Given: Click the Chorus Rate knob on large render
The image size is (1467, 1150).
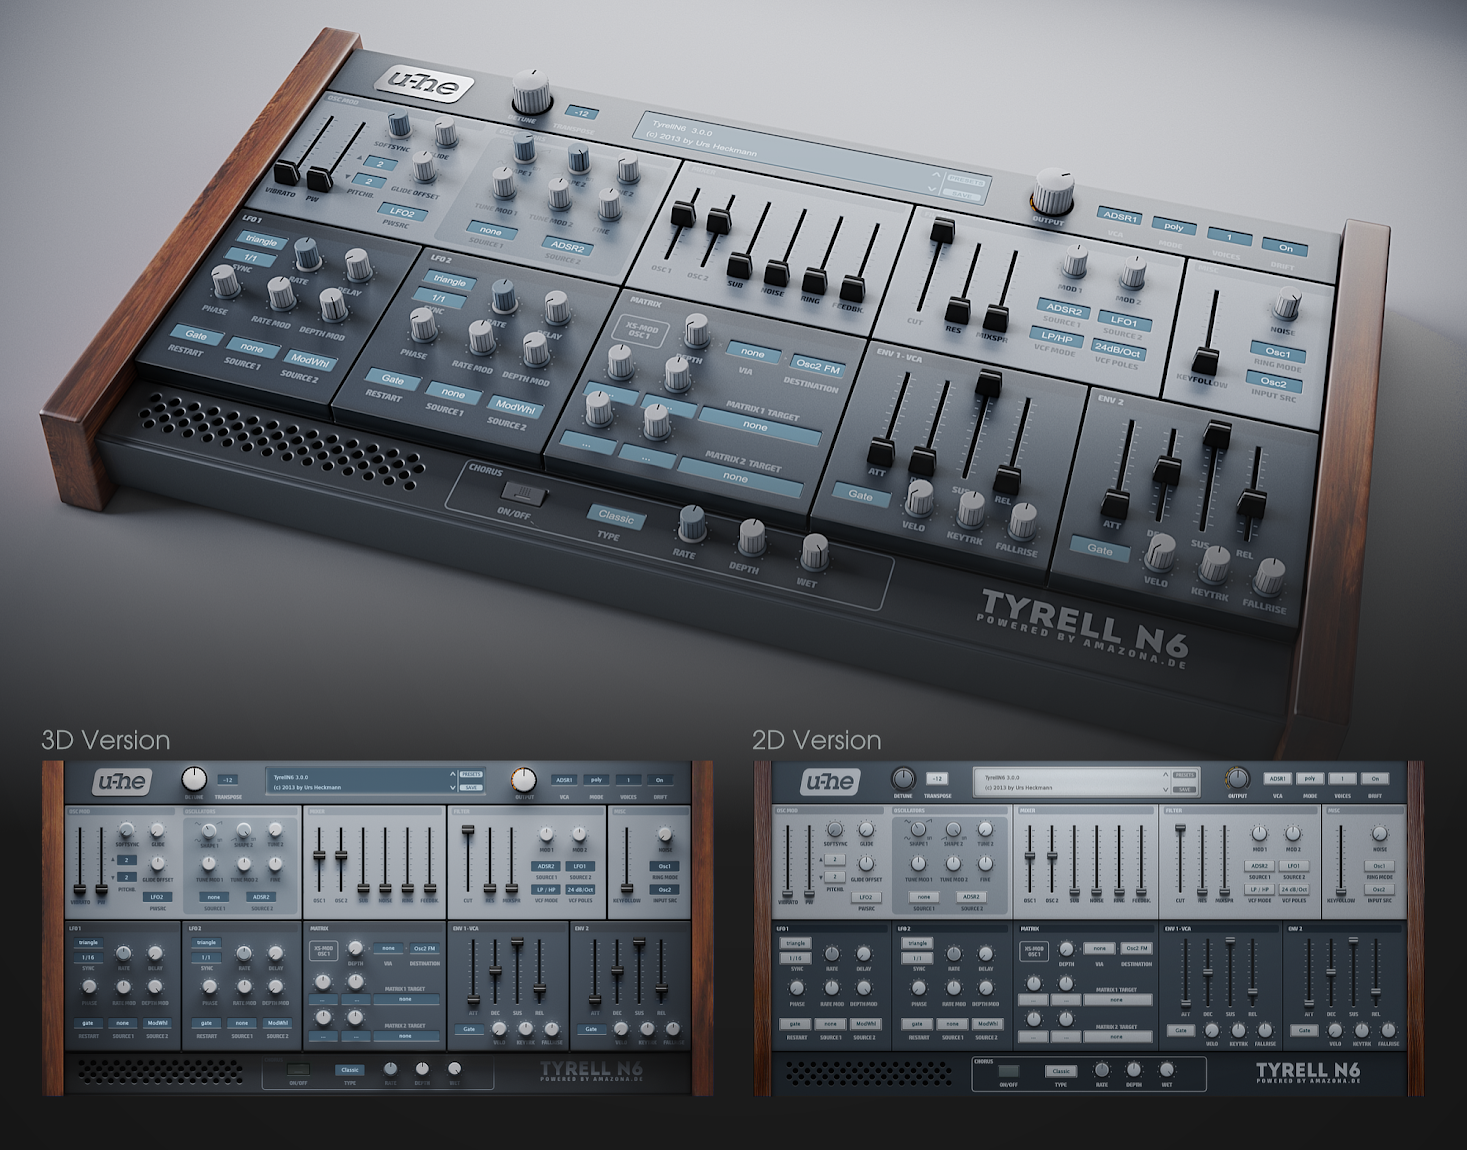Looking at the screenshot, I should [x=692, y=524].
